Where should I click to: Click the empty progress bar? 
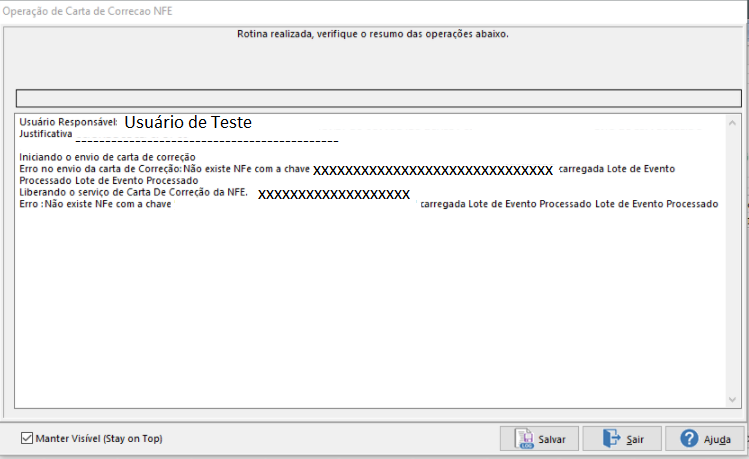(x=378, y=98)
